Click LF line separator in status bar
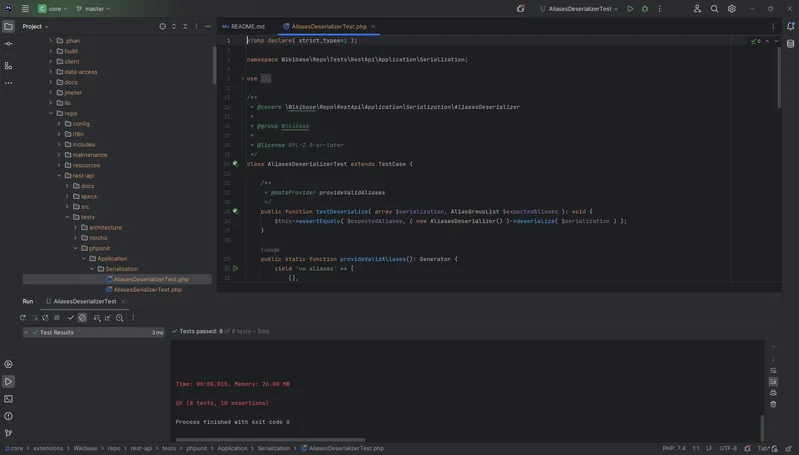This screenshot has width=799, height=455. [x=709, y=449]
